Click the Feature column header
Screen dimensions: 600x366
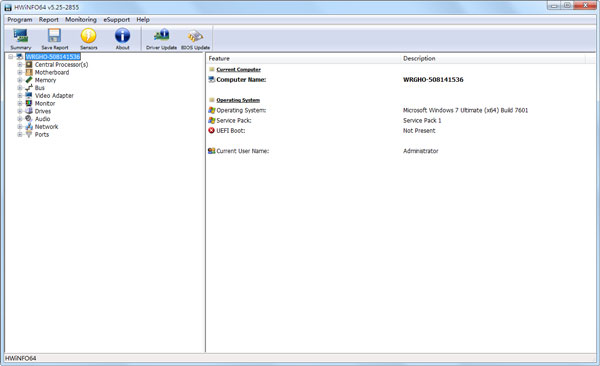pyautogui.click(x=303, y=59)
